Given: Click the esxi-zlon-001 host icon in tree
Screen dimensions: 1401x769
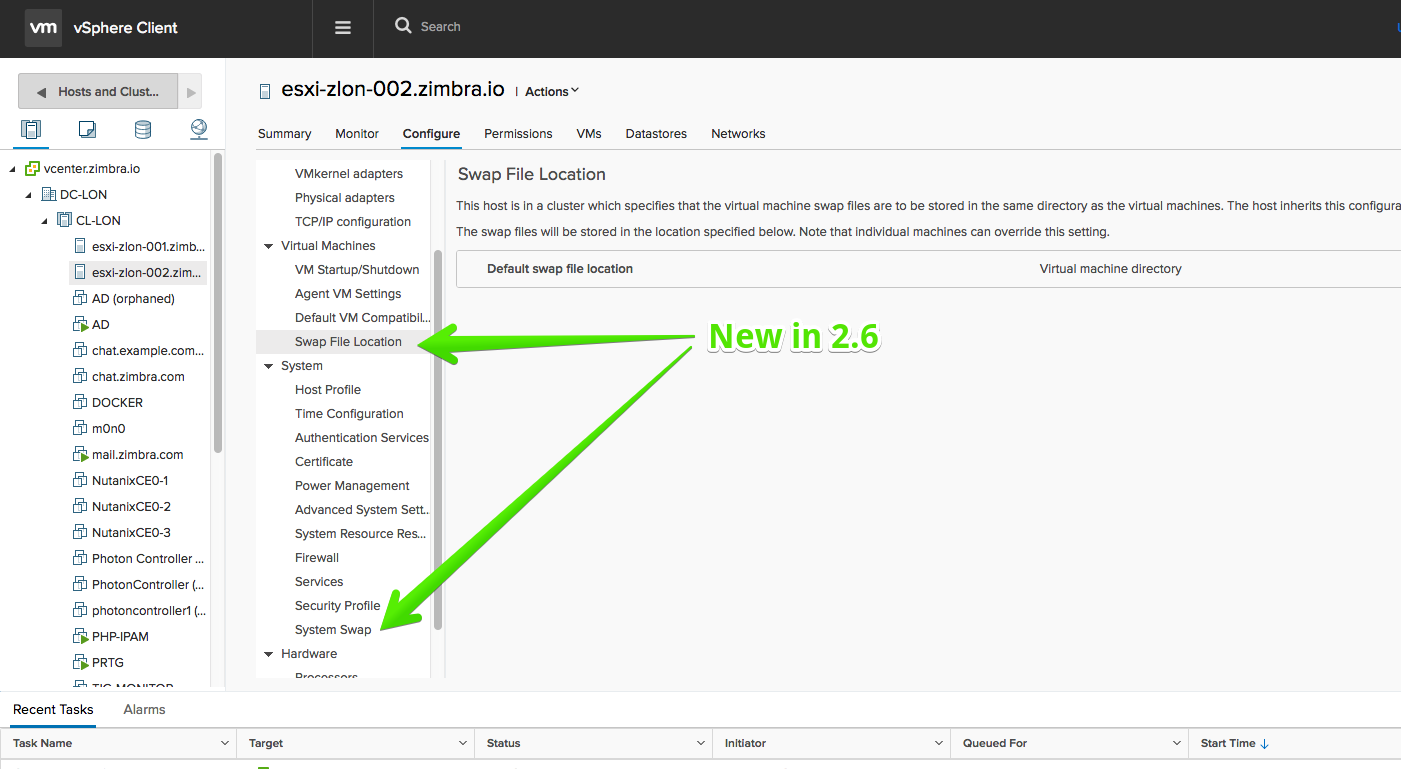Looking at the screenshot, I should [81, 247].
